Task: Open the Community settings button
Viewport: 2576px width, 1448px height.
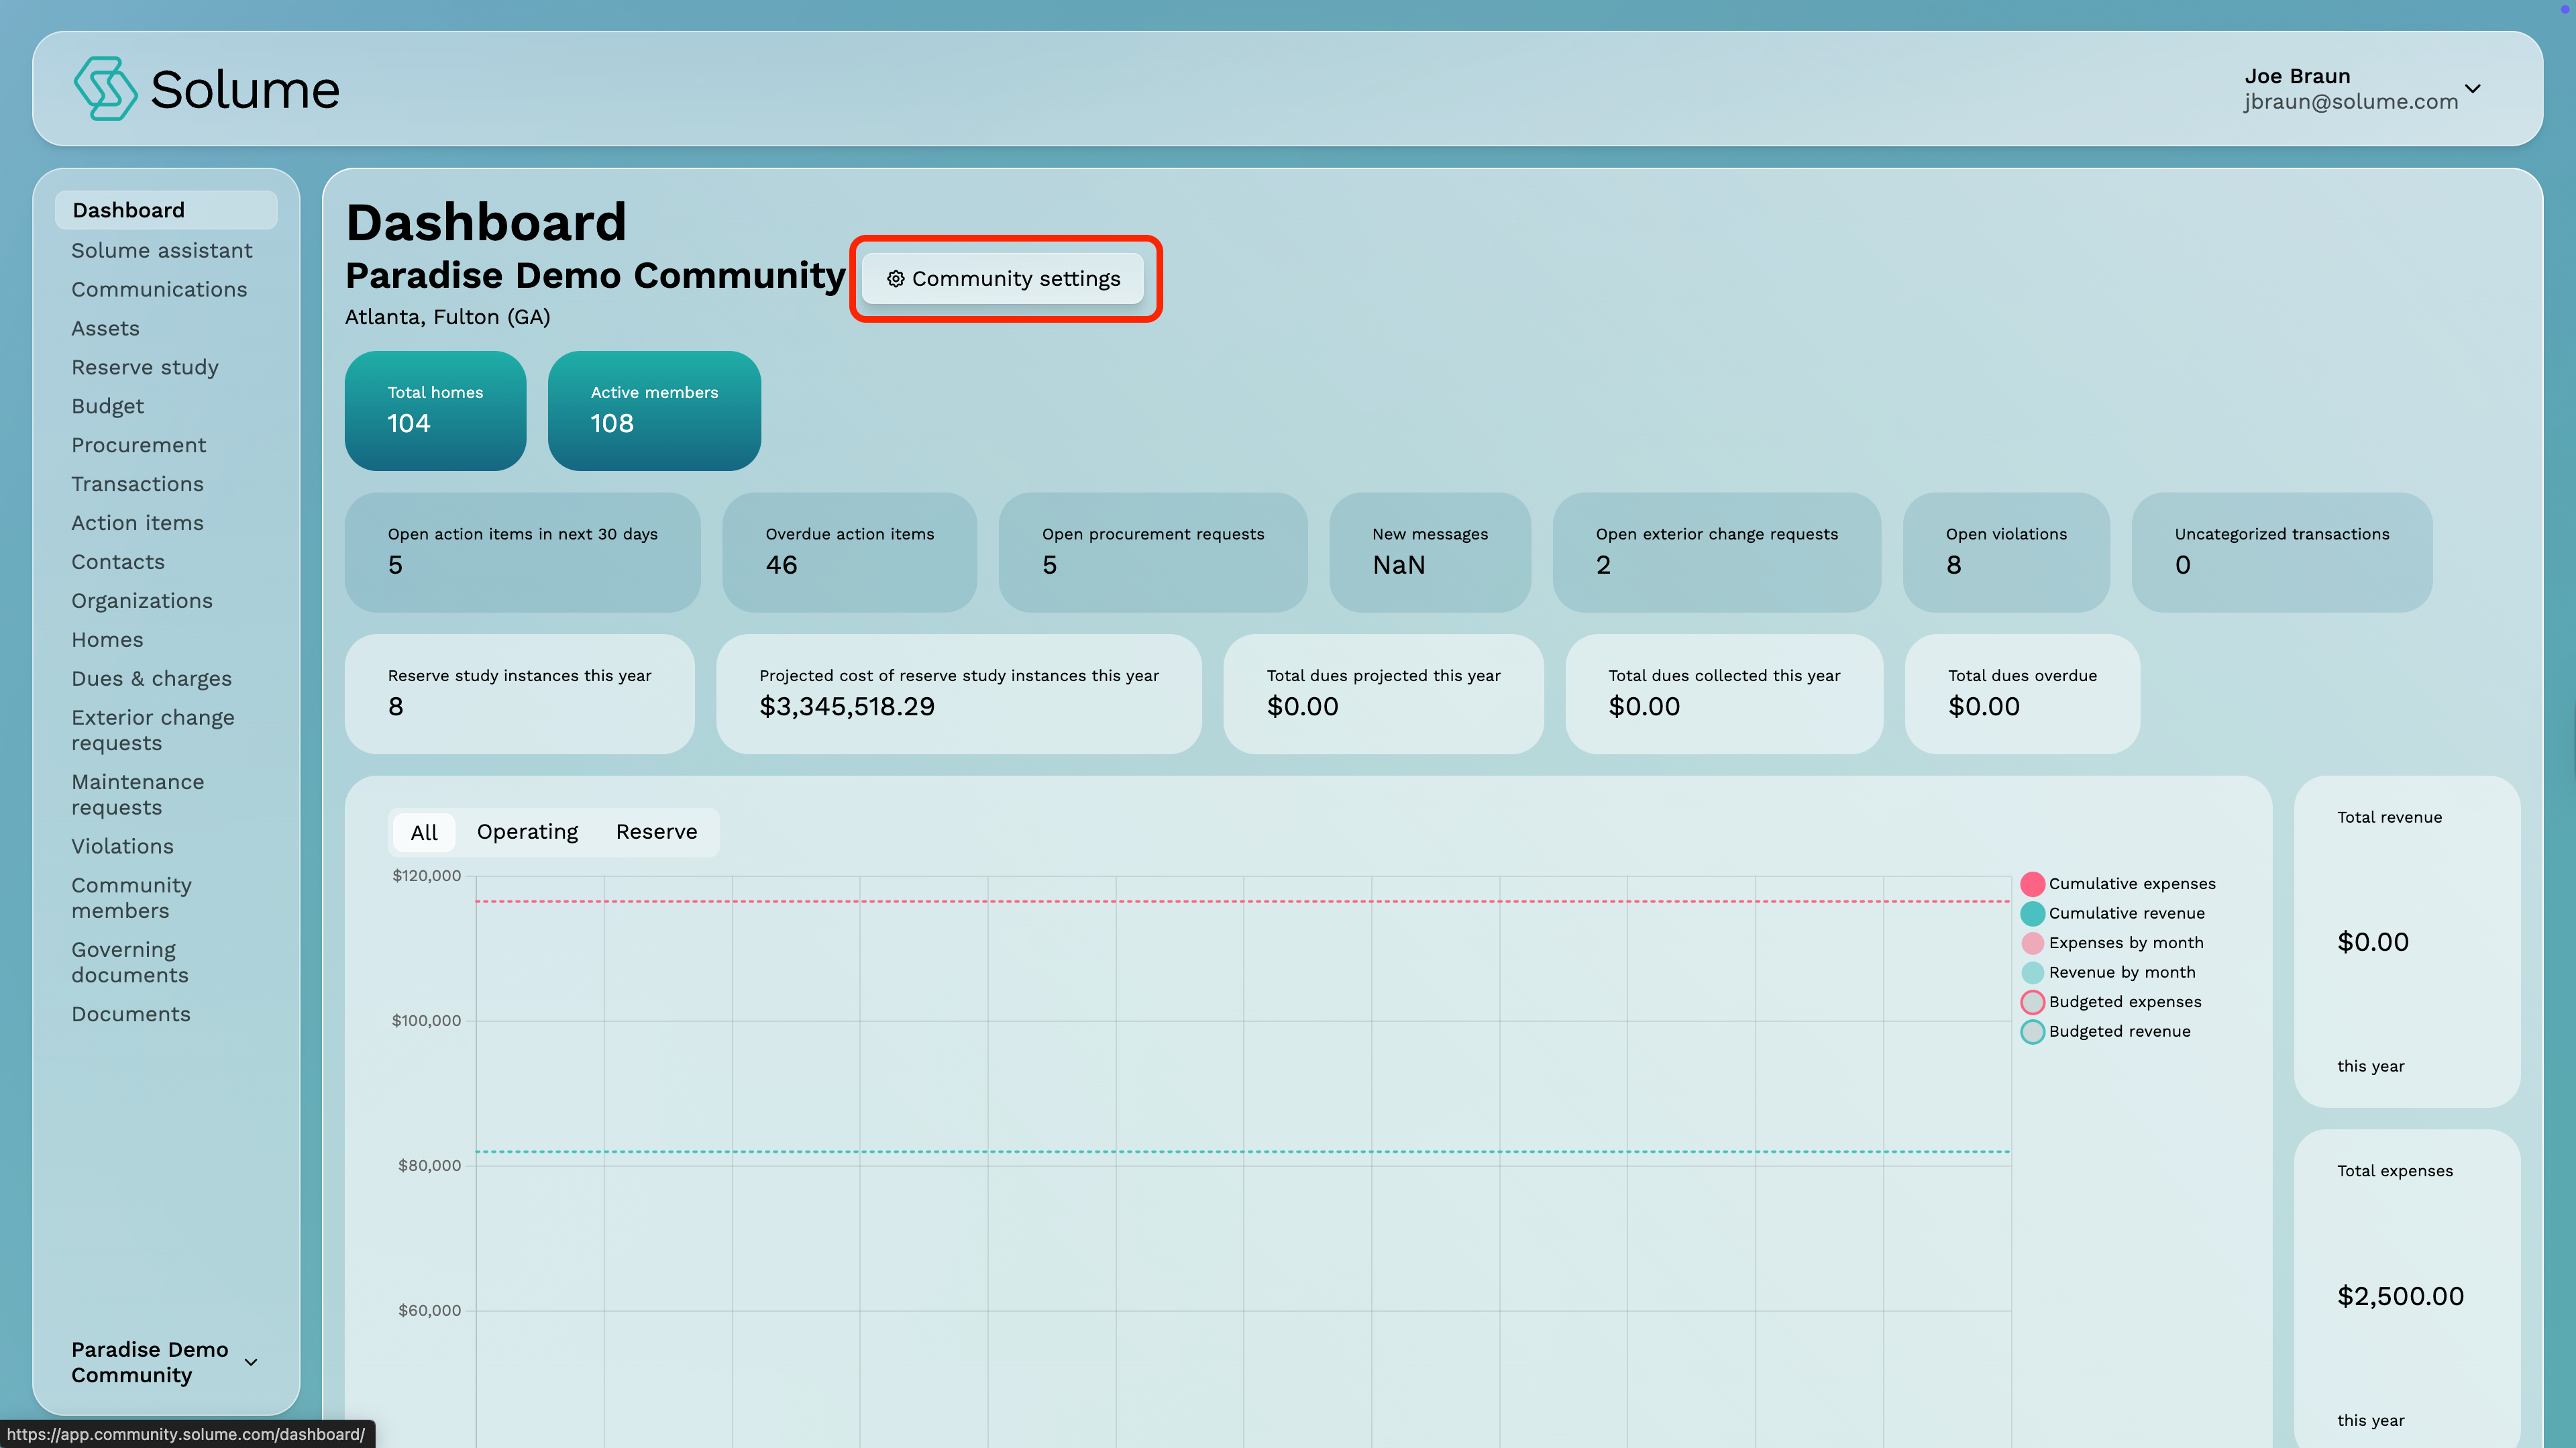Action: tap(1003, 279)
